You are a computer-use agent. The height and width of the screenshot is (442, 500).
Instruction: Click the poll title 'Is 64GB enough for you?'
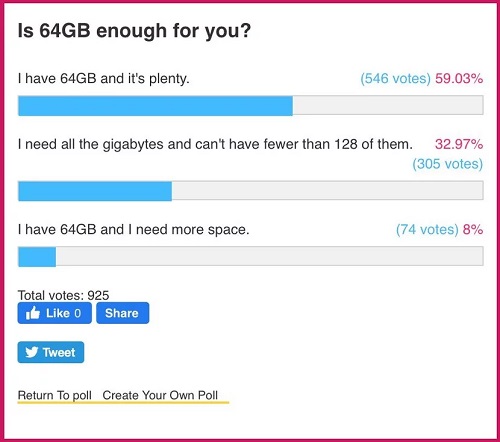[134, 31]
